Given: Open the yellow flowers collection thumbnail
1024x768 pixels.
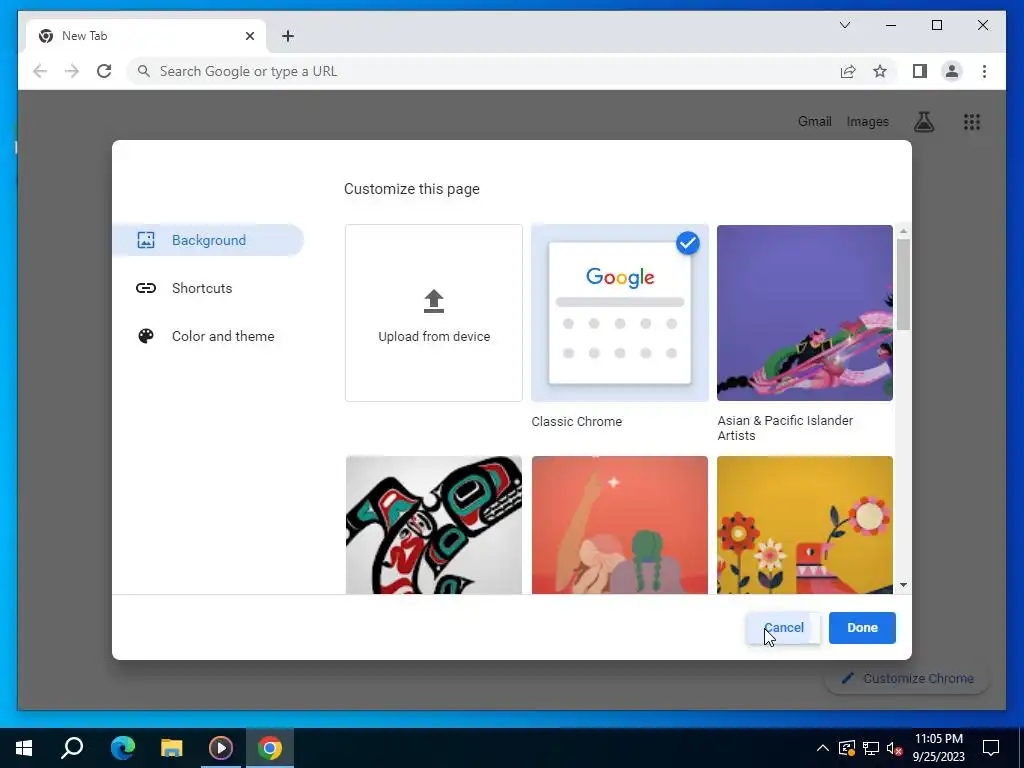Looking at the screenshot, I should pyautogui.click(x=805, y=525).
